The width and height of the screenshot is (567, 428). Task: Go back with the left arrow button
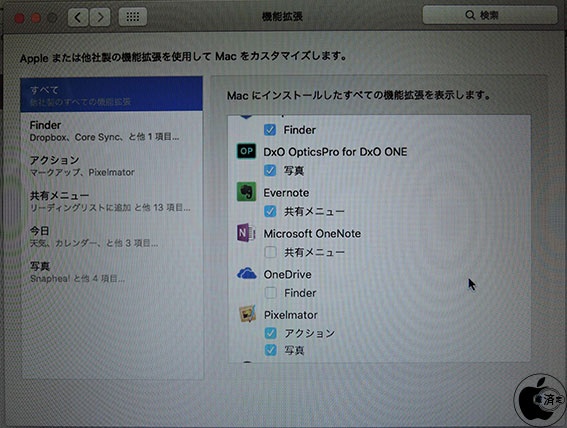pyautogui.click(x=78, y=17)
